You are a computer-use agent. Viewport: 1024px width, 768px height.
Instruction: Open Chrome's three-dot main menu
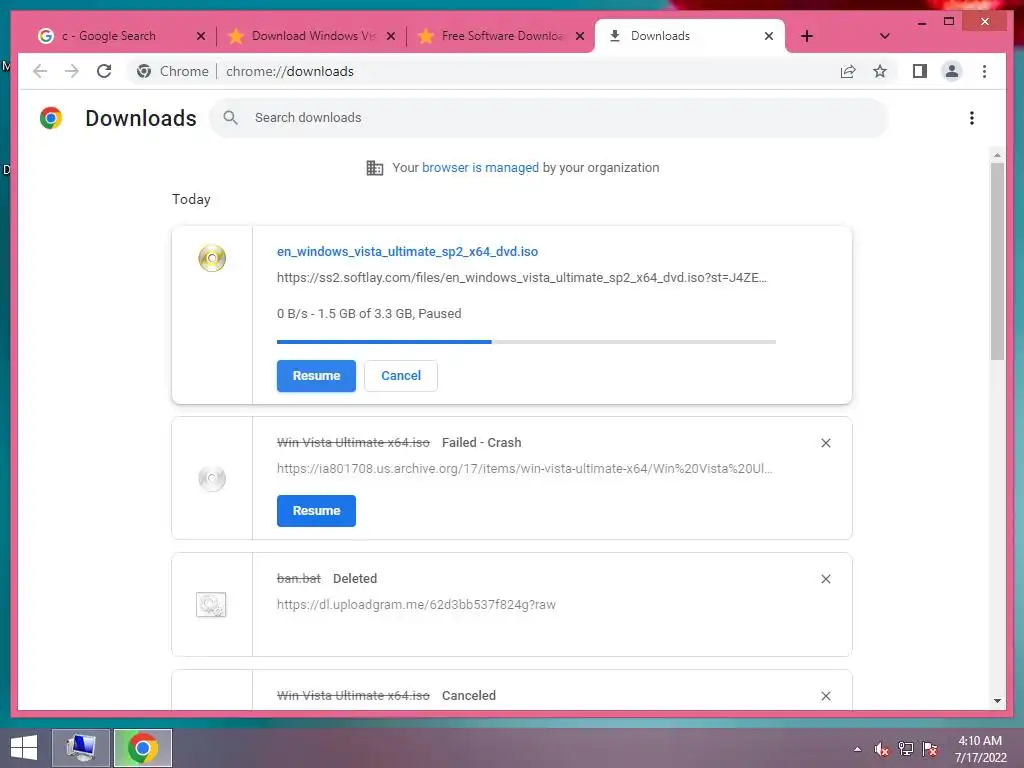pos(984,71)
